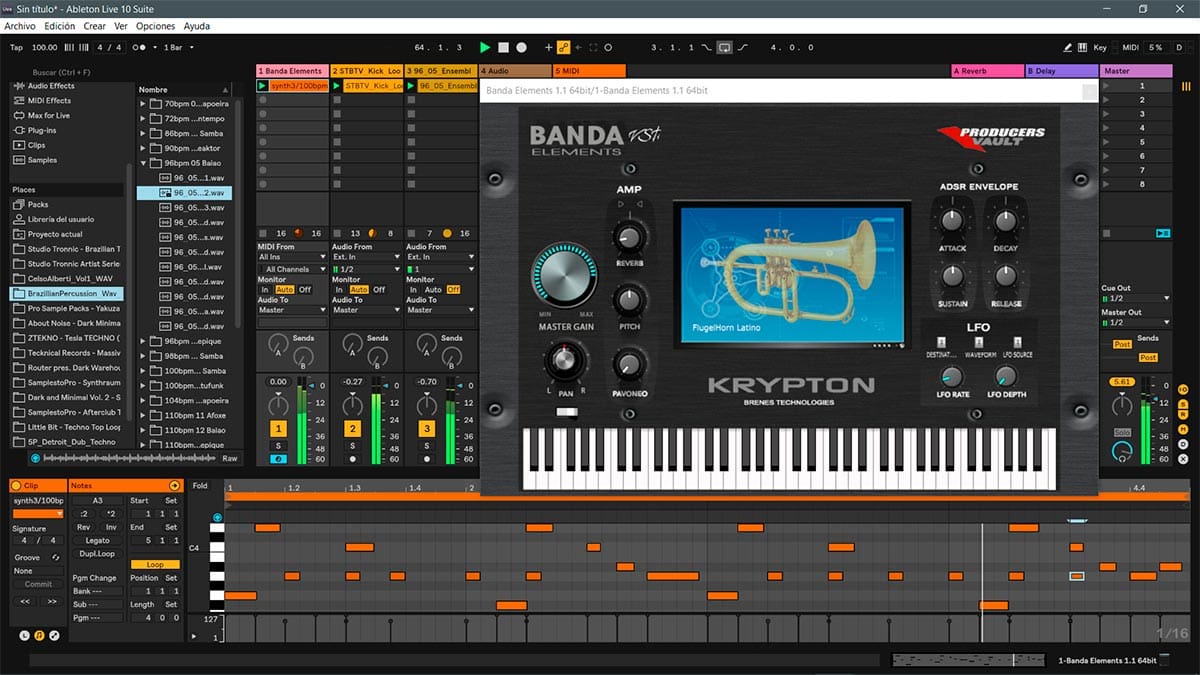Open the Opciones menu
Screen dimensions: 1200x675
pyautogui.click(x=155, y=26)
